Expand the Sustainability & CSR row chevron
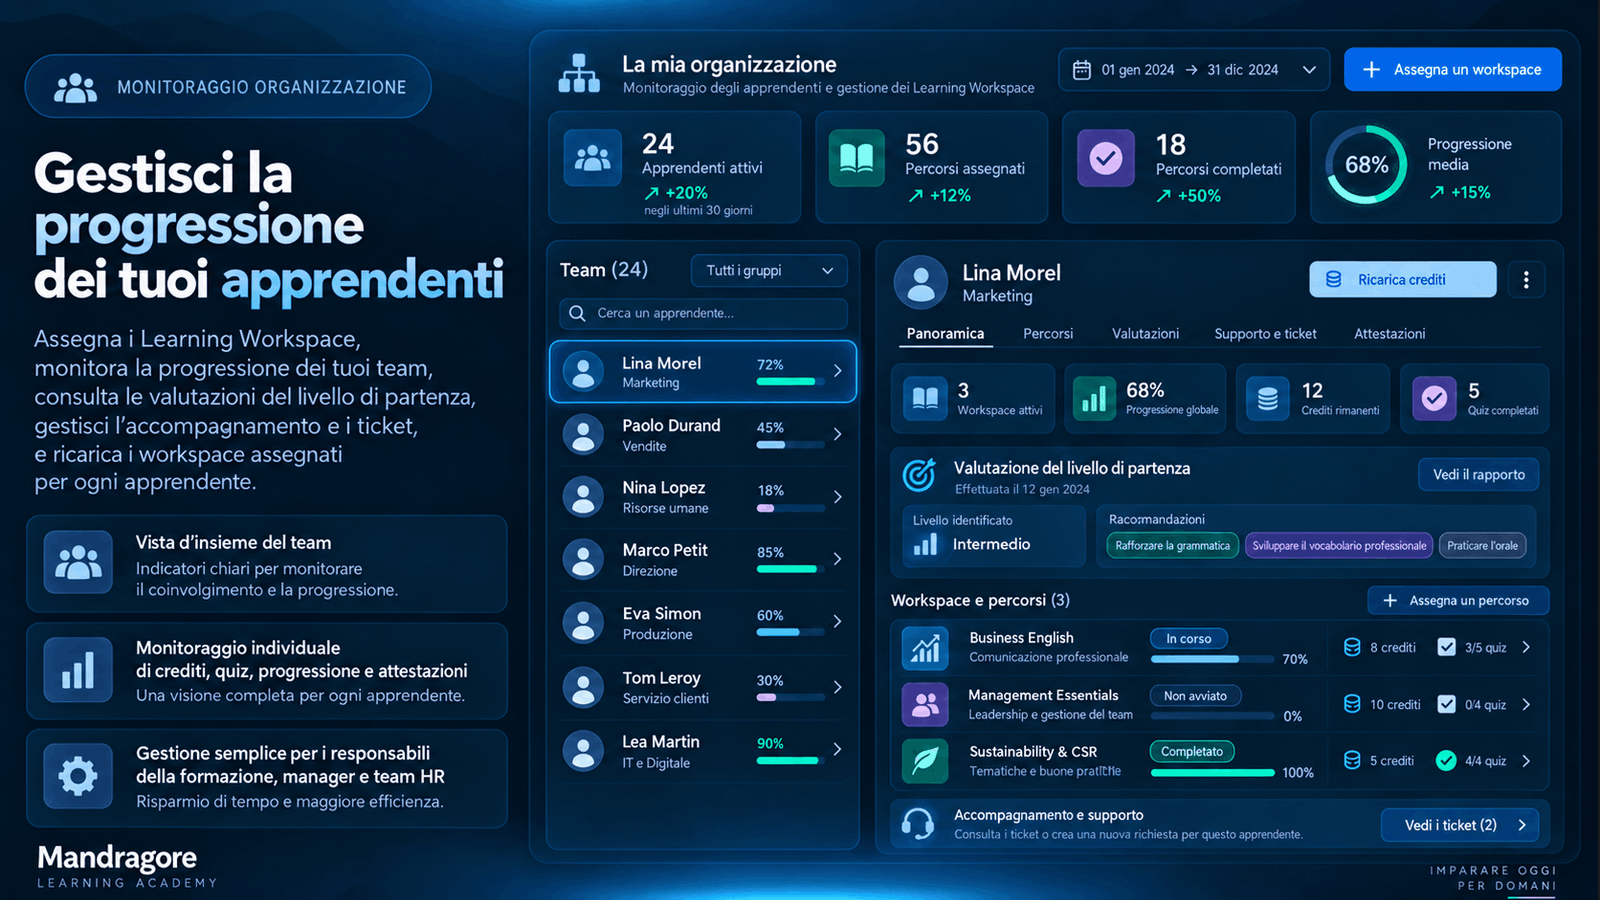The image size is (1600, 900). 1526,761
